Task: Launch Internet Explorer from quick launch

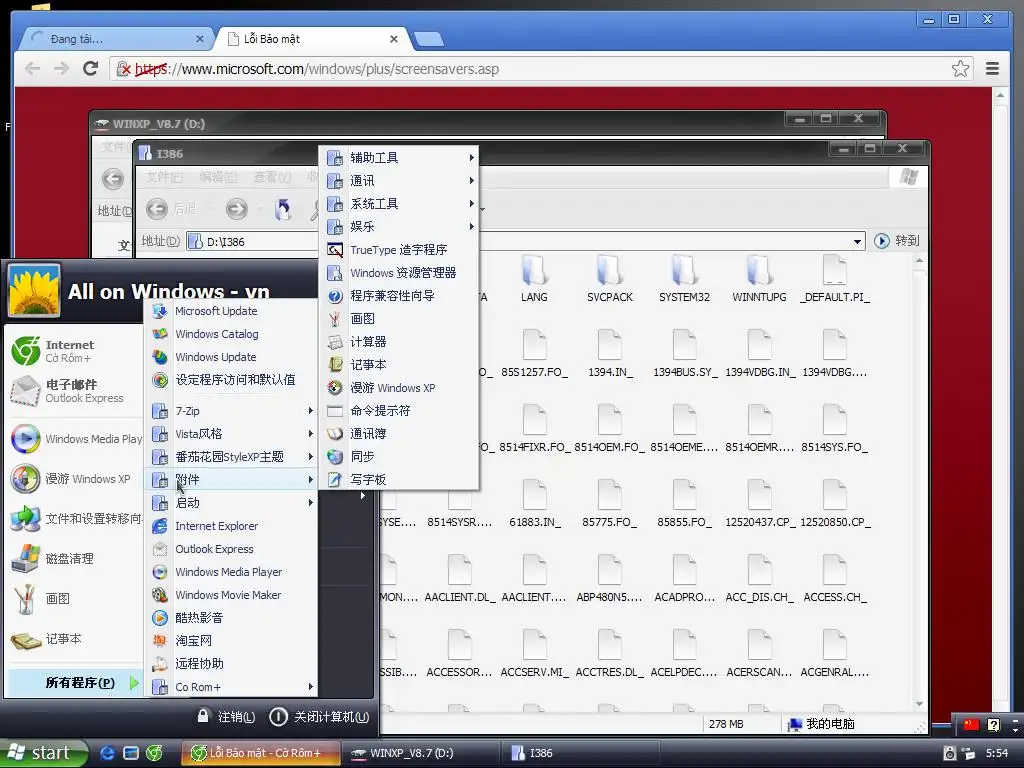Action: [107, 753]
